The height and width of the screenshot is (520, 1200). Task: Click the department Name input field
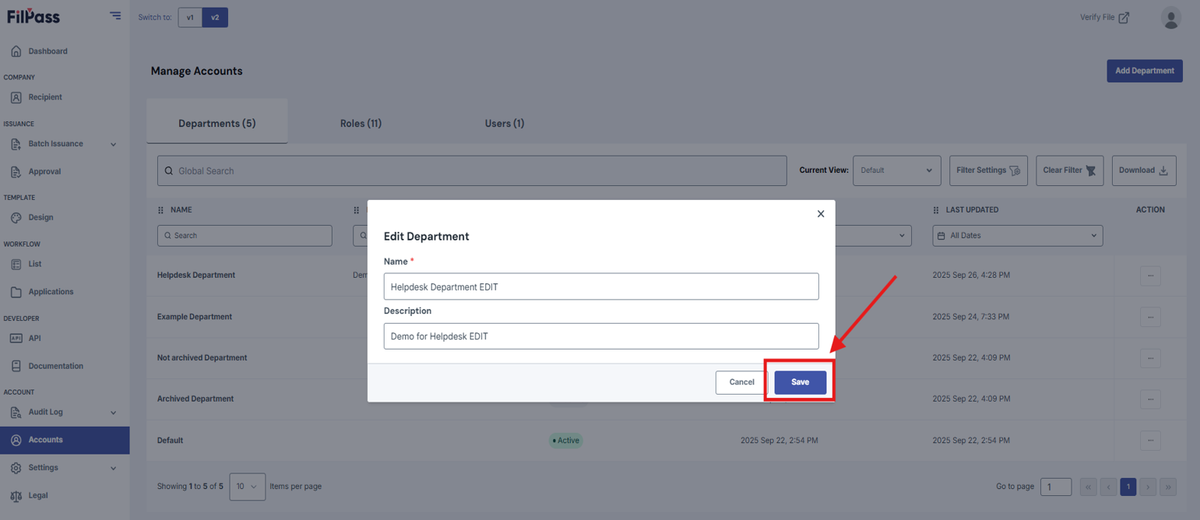[601, 286]
